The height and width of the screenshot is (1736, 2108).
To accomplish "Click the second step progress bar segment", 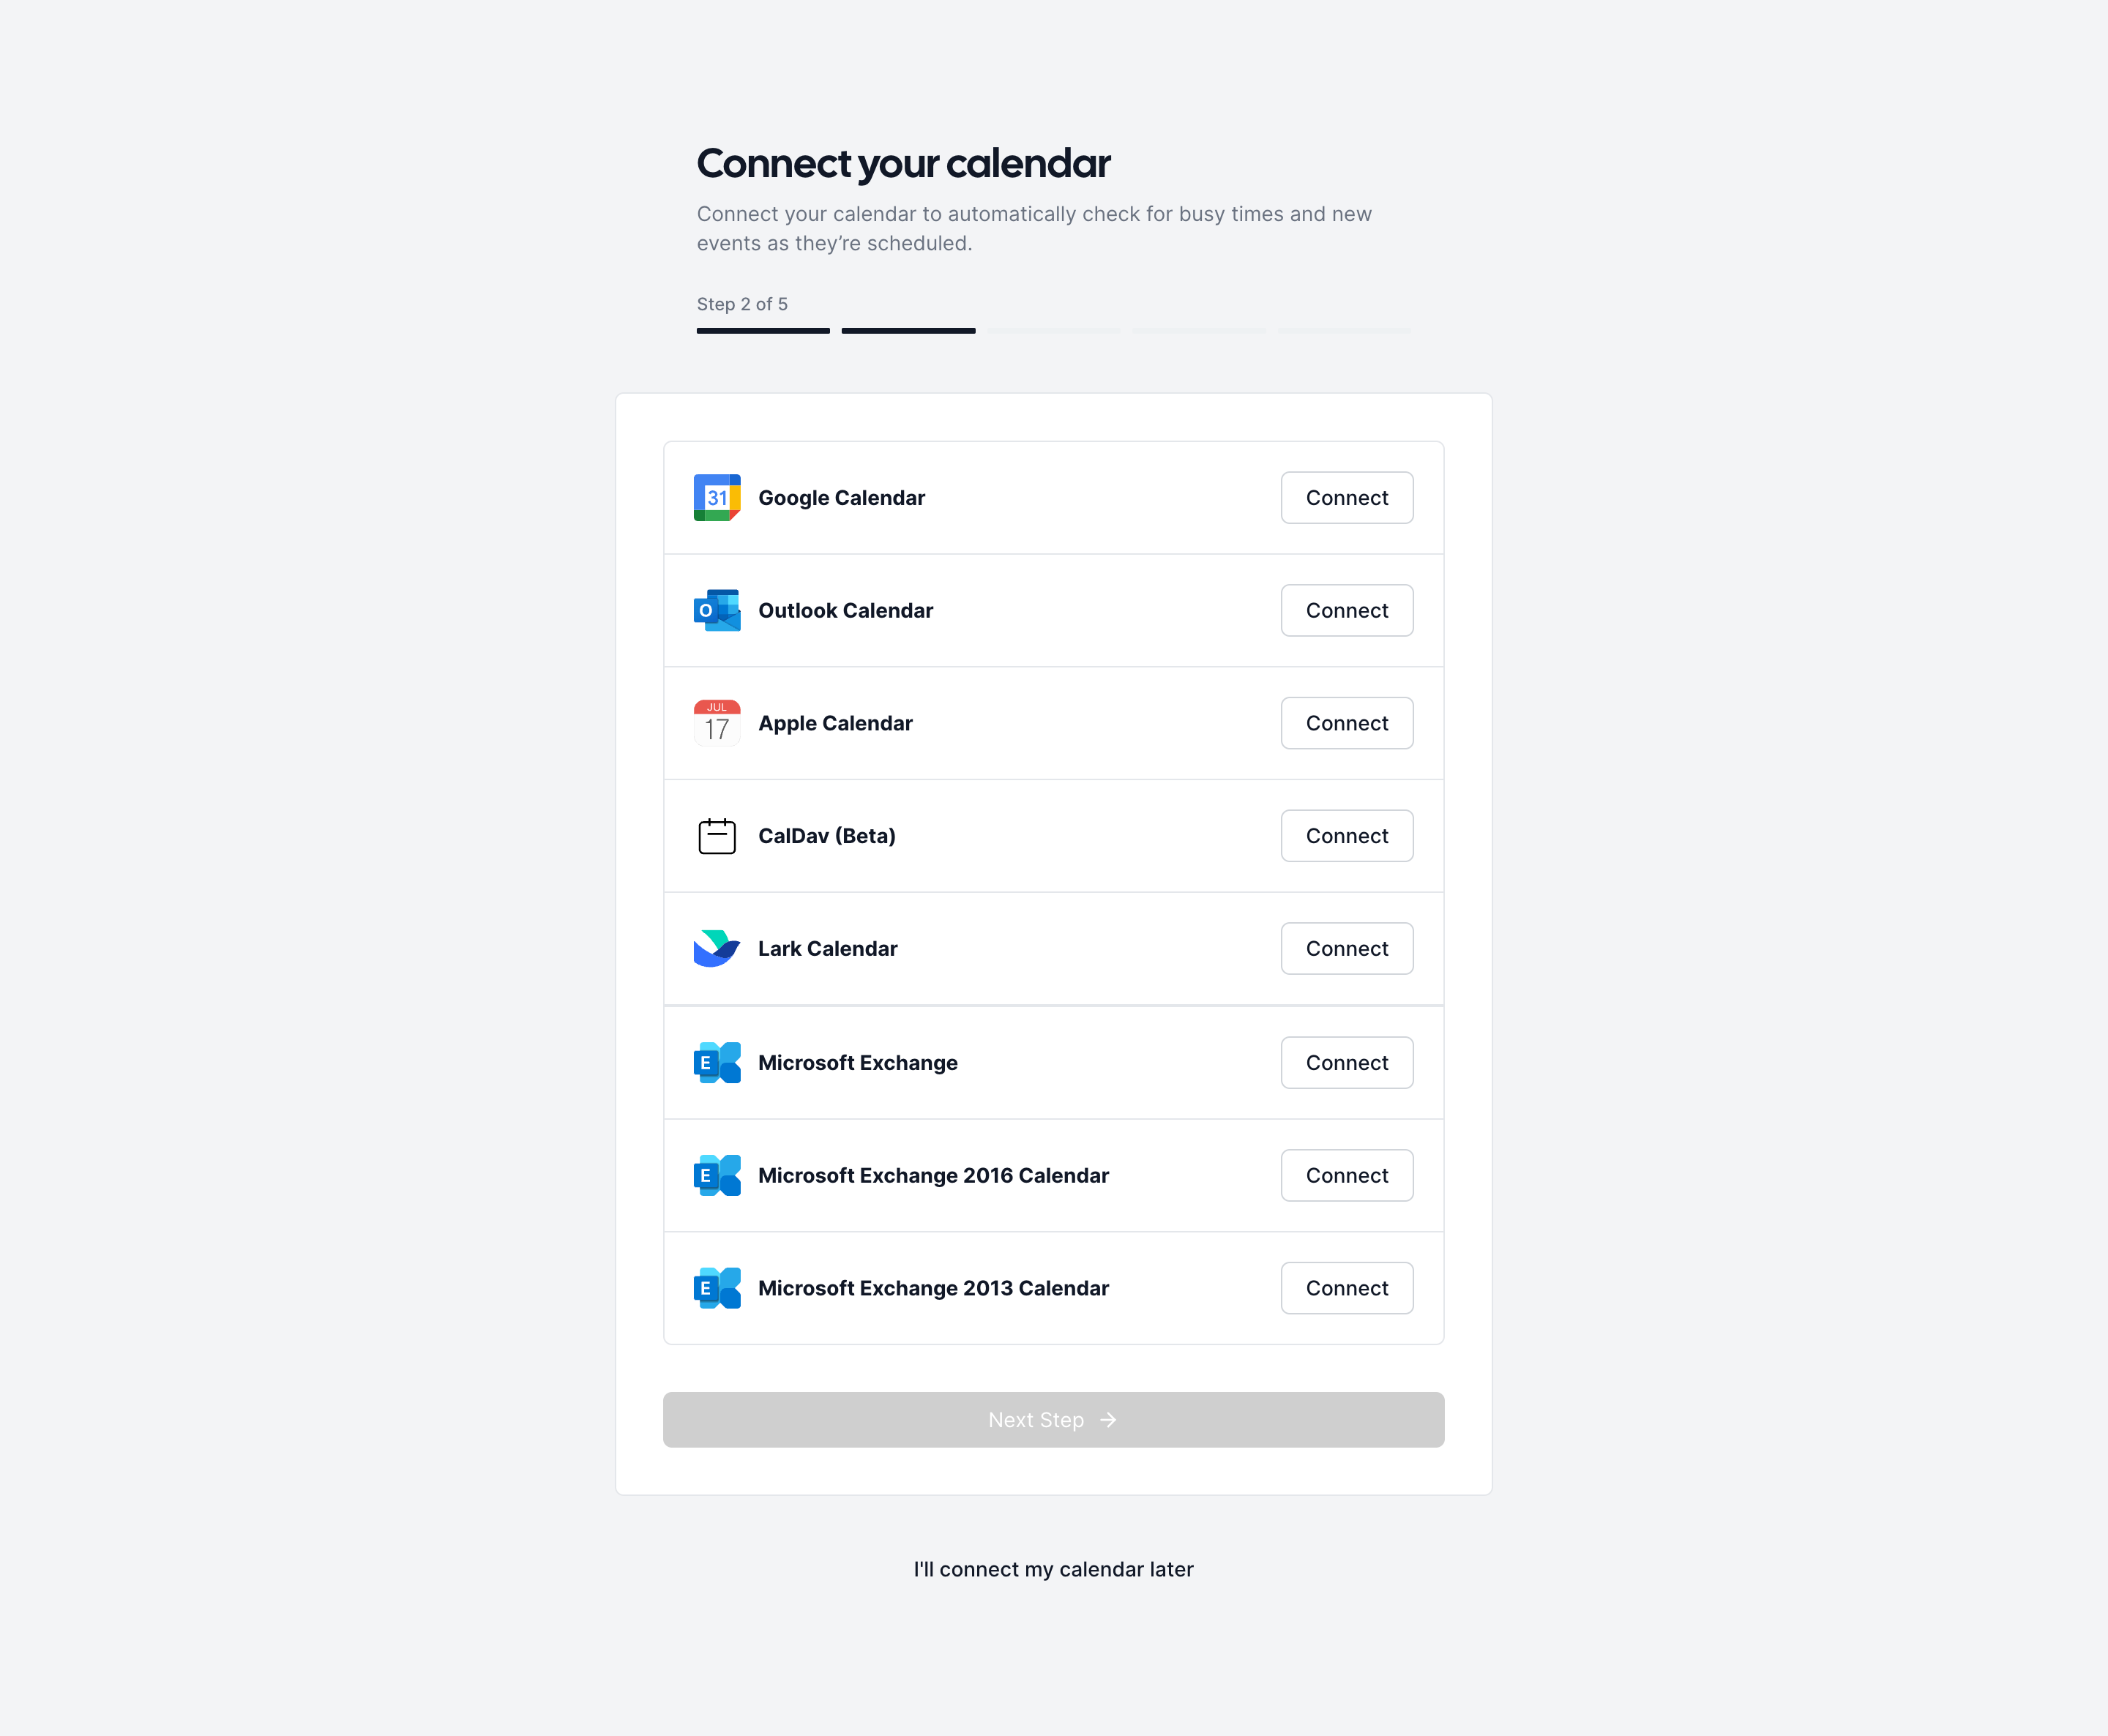I will pos(908,331).
